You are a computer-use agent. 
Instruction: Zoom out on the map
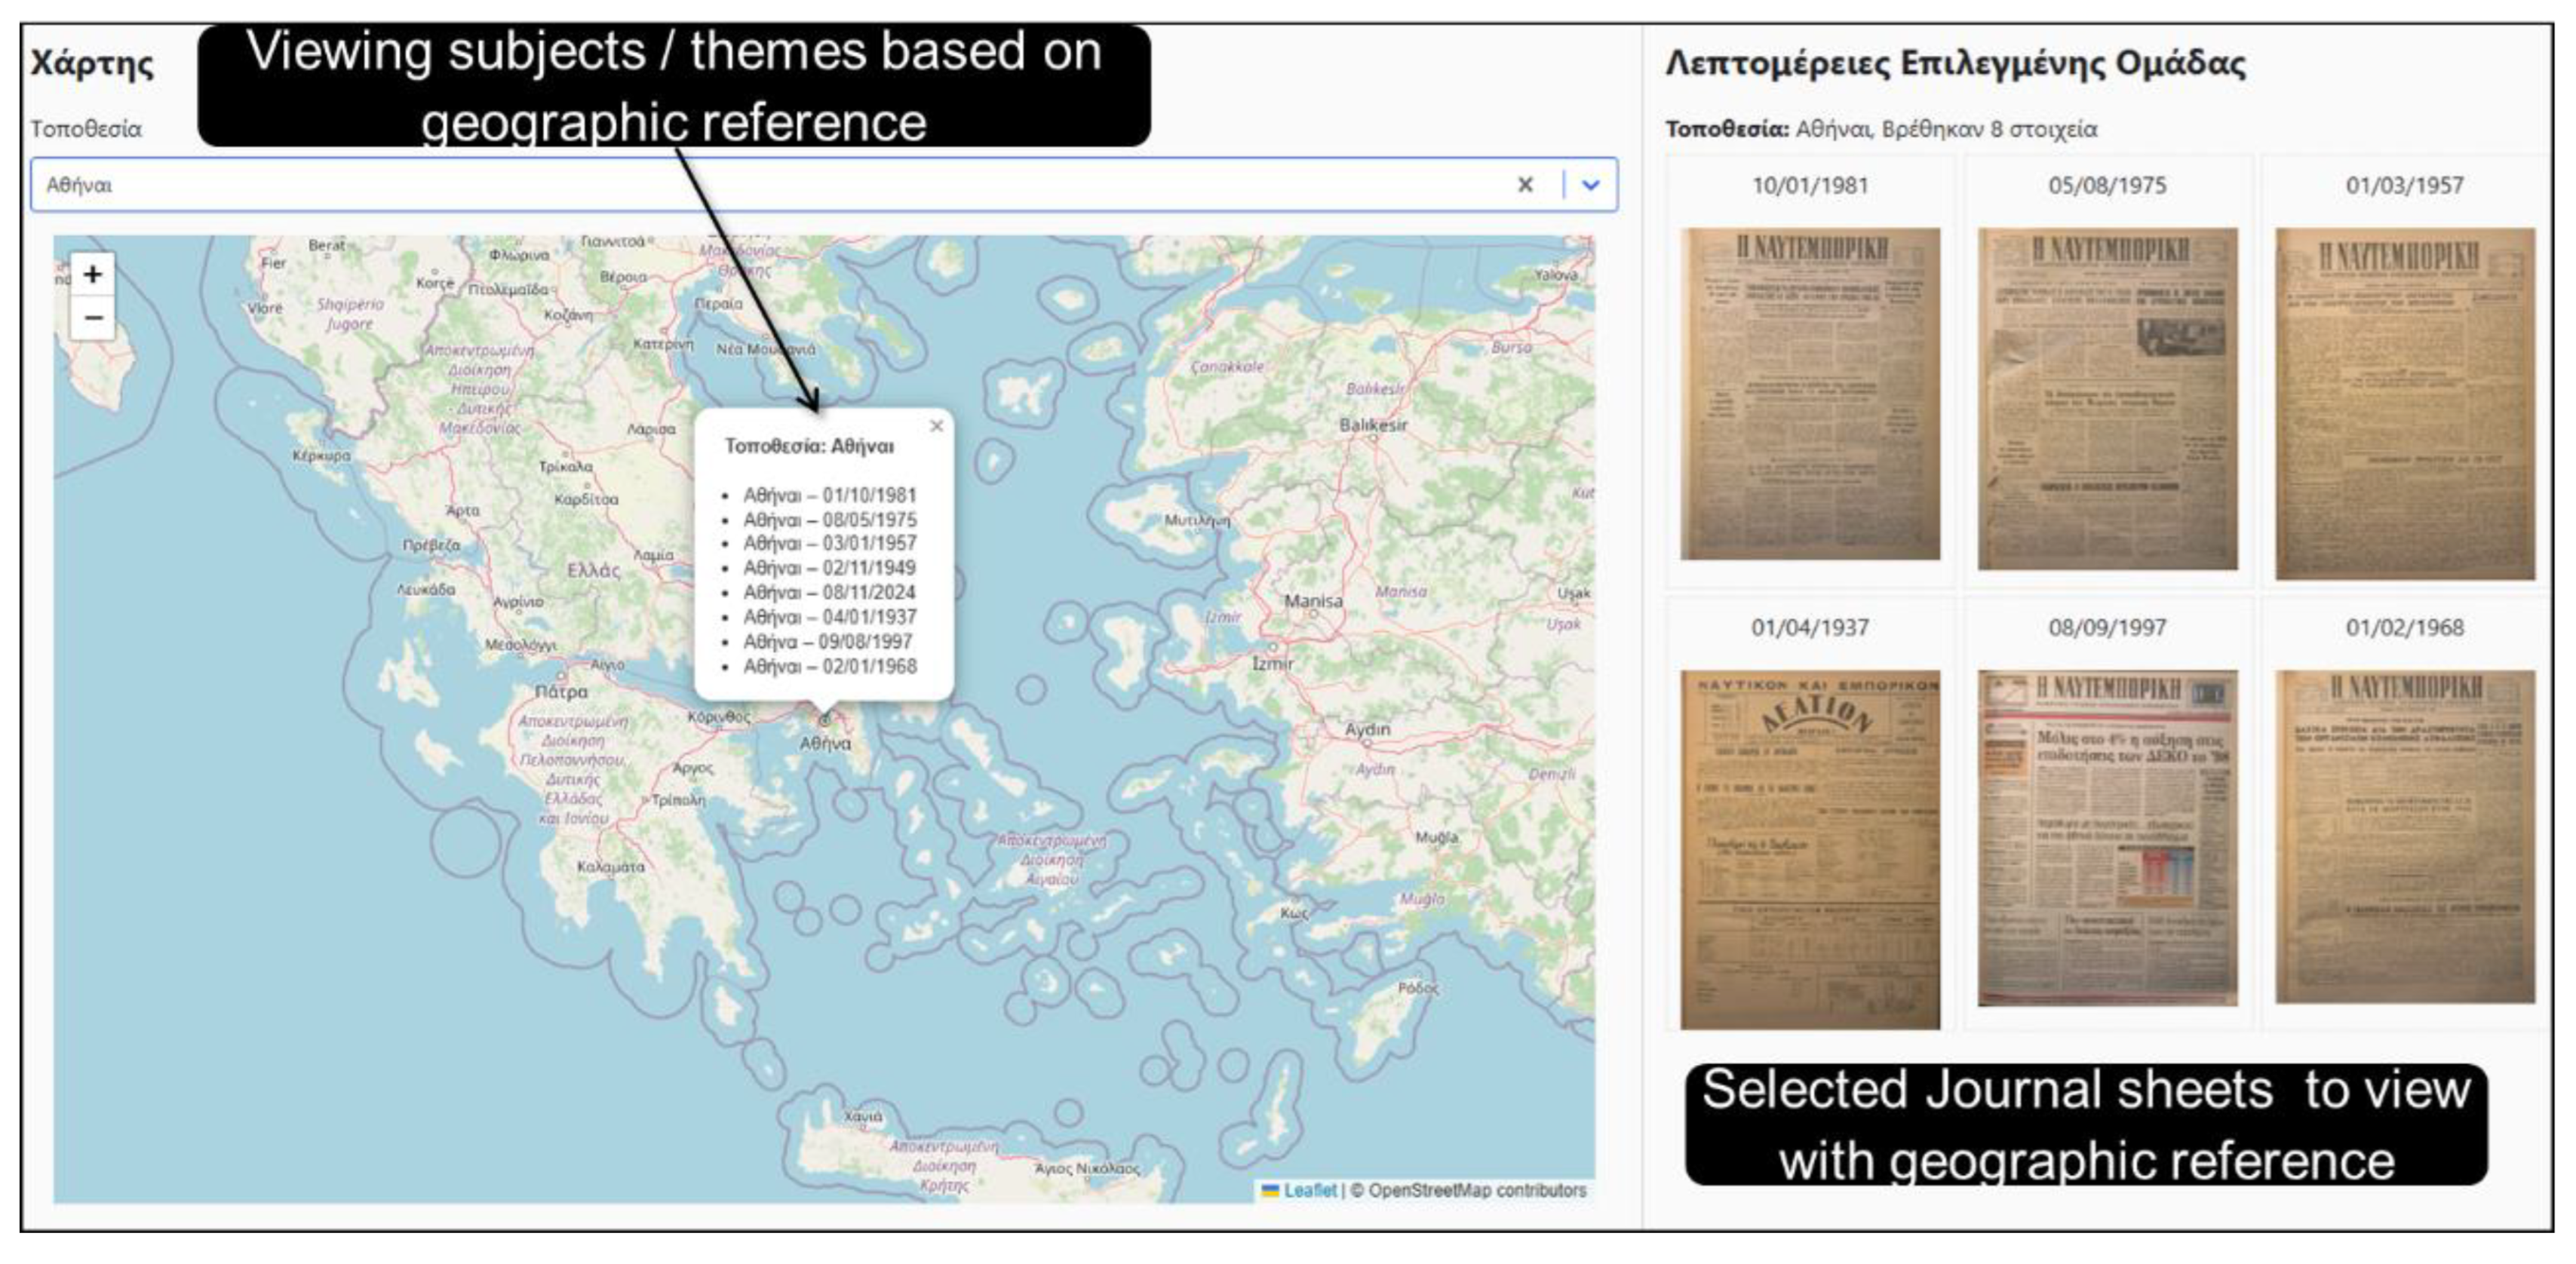tap(92, 318)
